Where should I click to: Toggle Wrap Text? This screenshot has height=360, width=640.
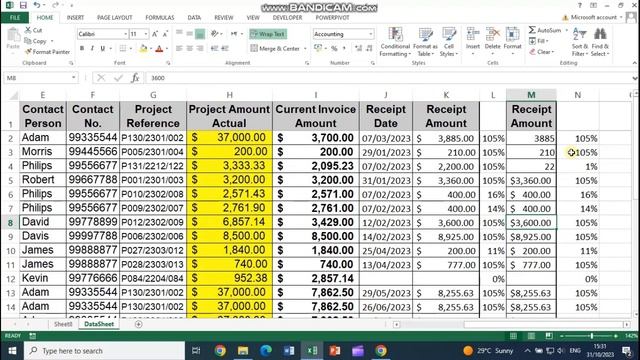tap(268, 34)
